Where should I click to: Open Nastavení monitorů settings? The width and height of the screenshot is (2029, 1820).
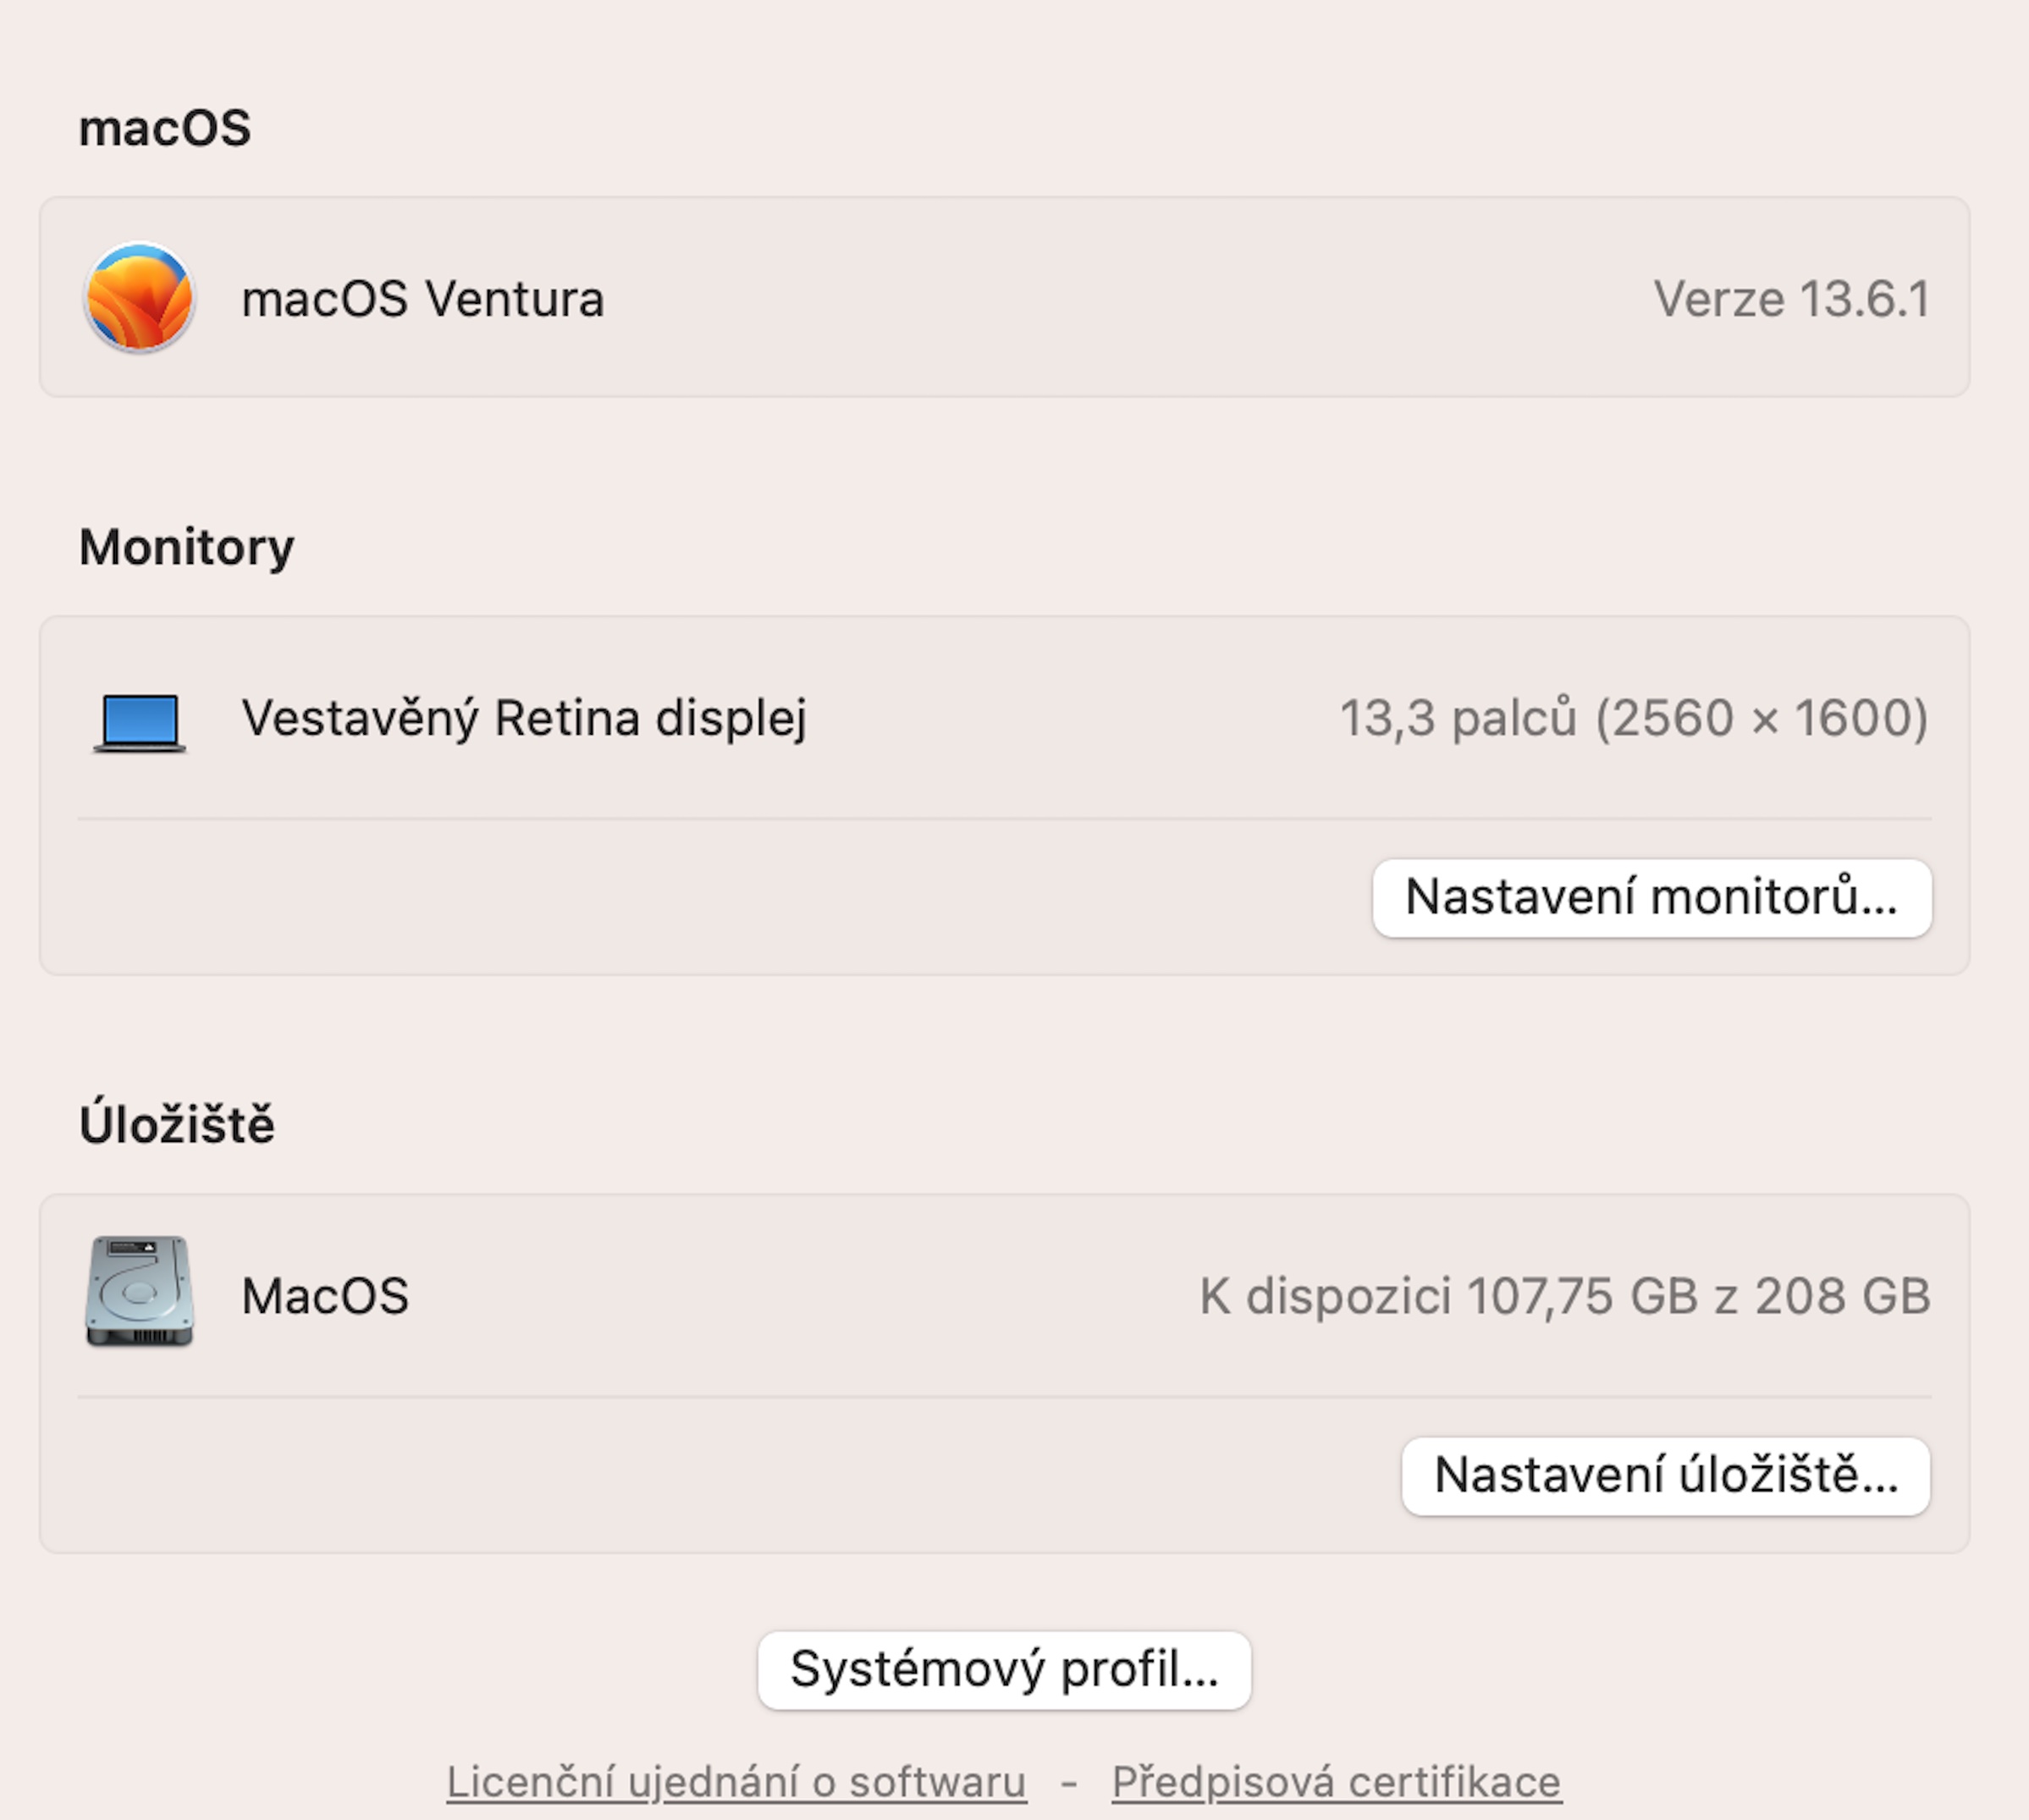1651,898
